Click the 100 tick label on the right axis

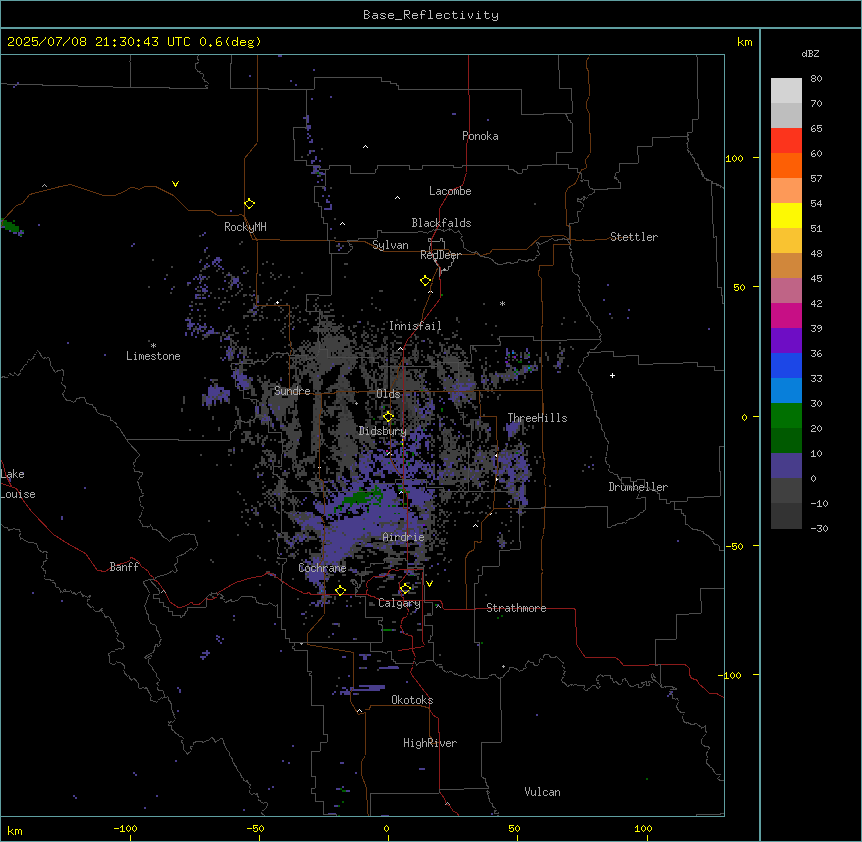point(734,158)
